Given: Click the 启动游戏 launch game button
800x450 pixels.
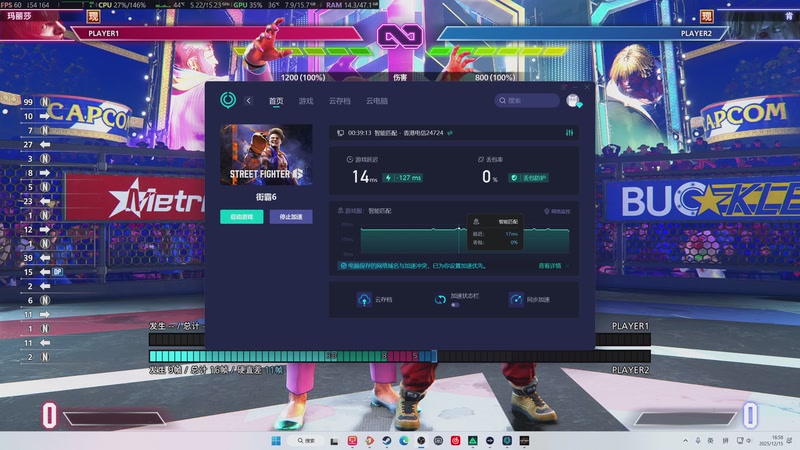Looking at the screenshot, I should (242, 217).
